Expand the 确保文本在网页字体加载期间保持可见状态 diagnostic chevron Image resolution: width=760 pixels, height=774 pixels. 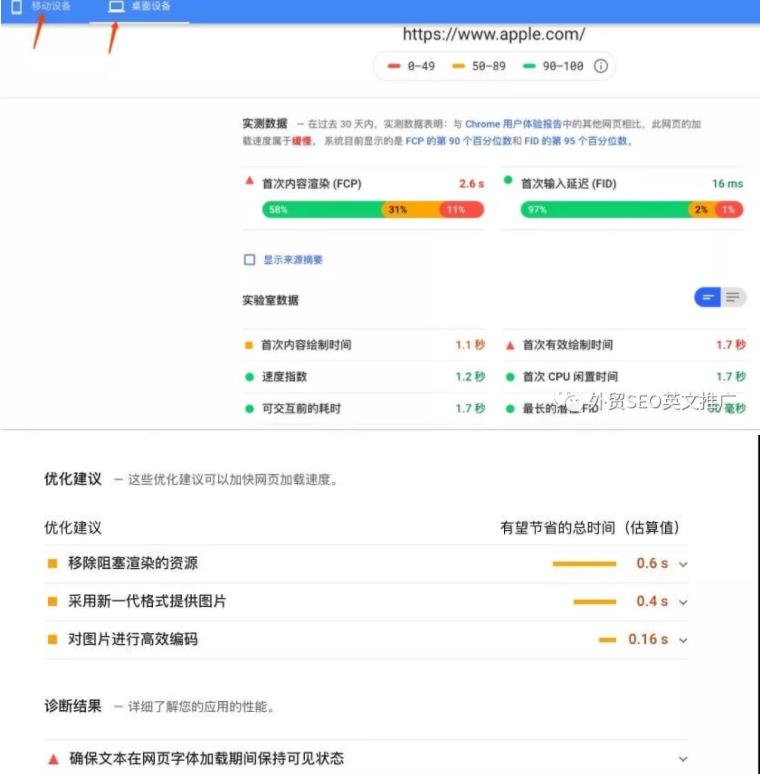[684, 759]
